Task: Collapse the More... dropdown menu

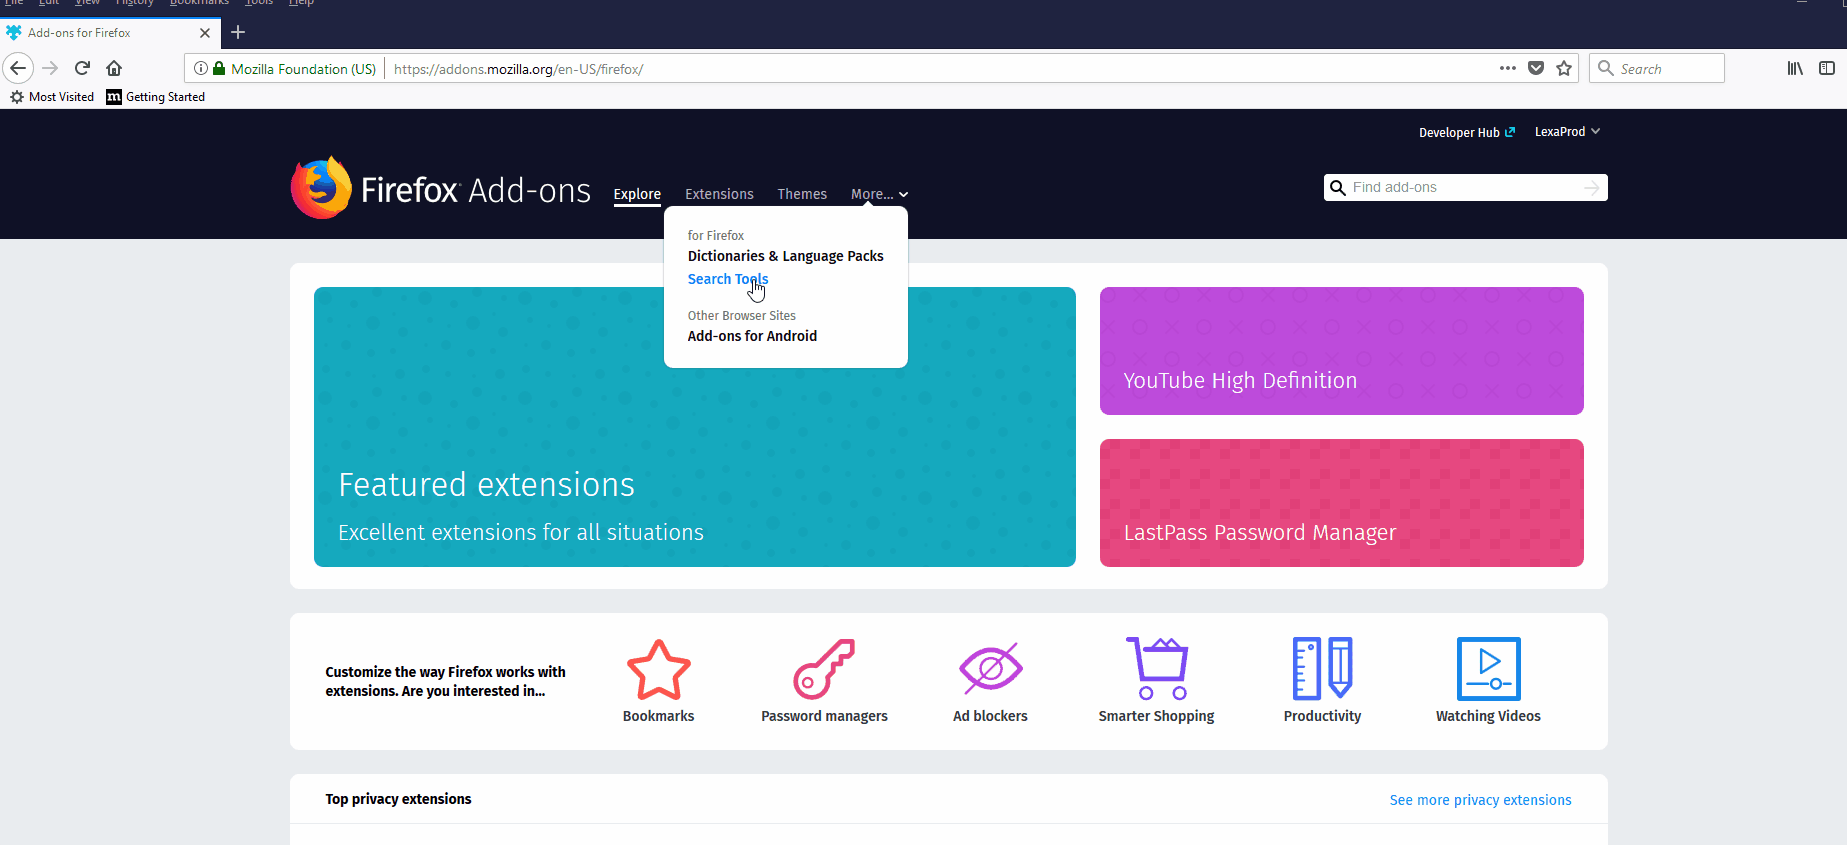Action: coord(879,194)
